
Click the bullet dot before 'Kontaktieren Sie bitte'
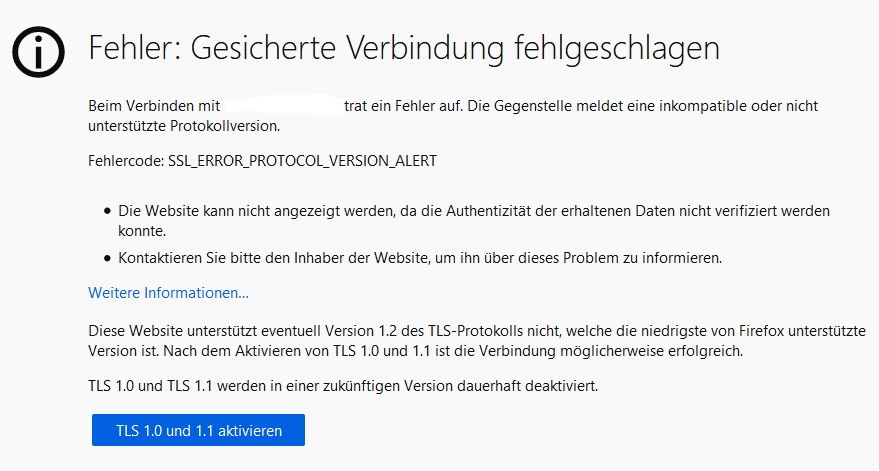(x=108, y=258)
